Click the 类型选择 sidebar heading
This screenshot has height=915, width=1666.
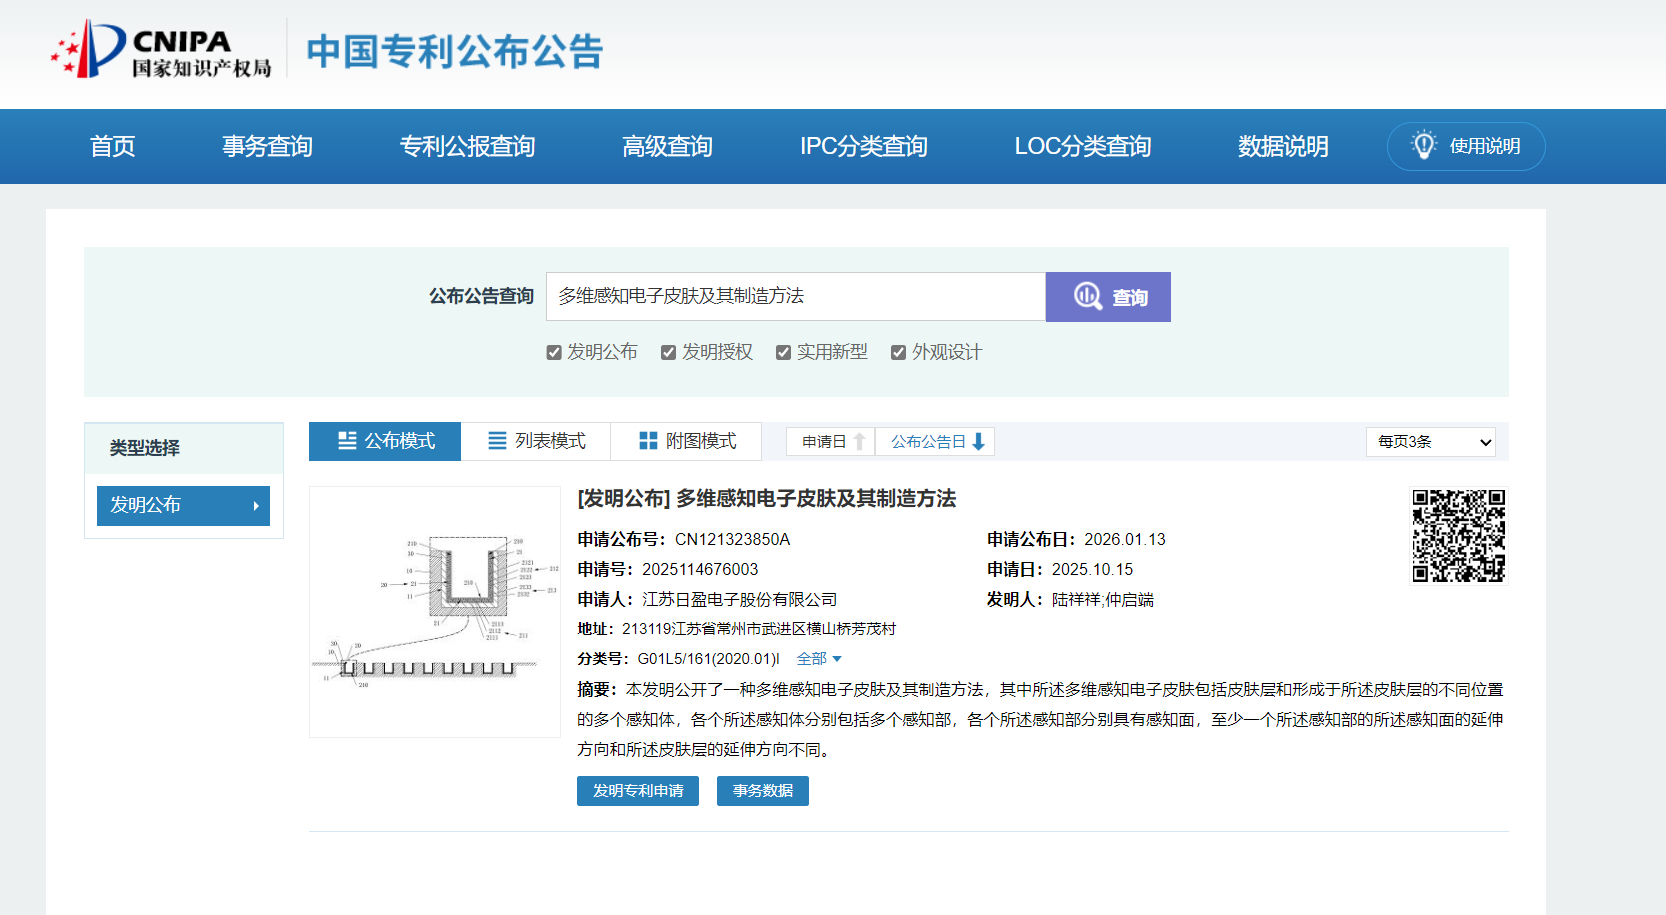pyautogui.click(x=145, y=448)
